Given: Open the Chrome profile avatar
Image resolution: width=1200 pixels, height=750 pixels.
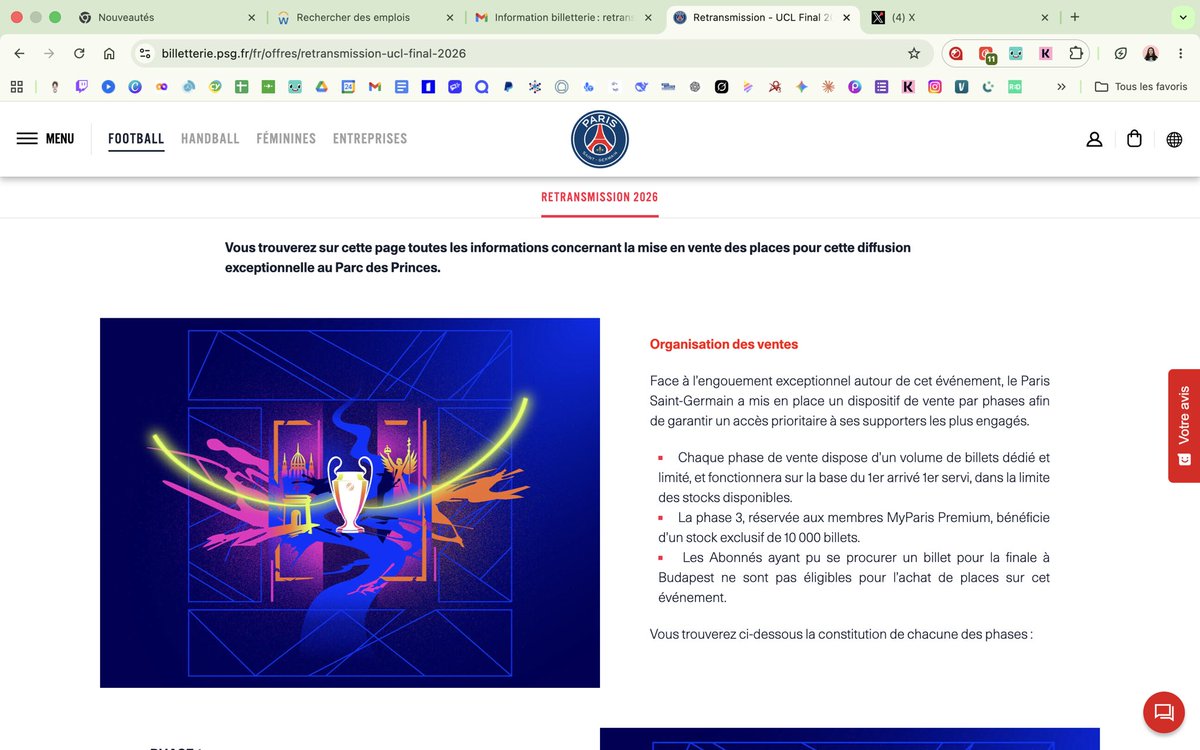Looking at the screenshot, I should (1151, 53).
